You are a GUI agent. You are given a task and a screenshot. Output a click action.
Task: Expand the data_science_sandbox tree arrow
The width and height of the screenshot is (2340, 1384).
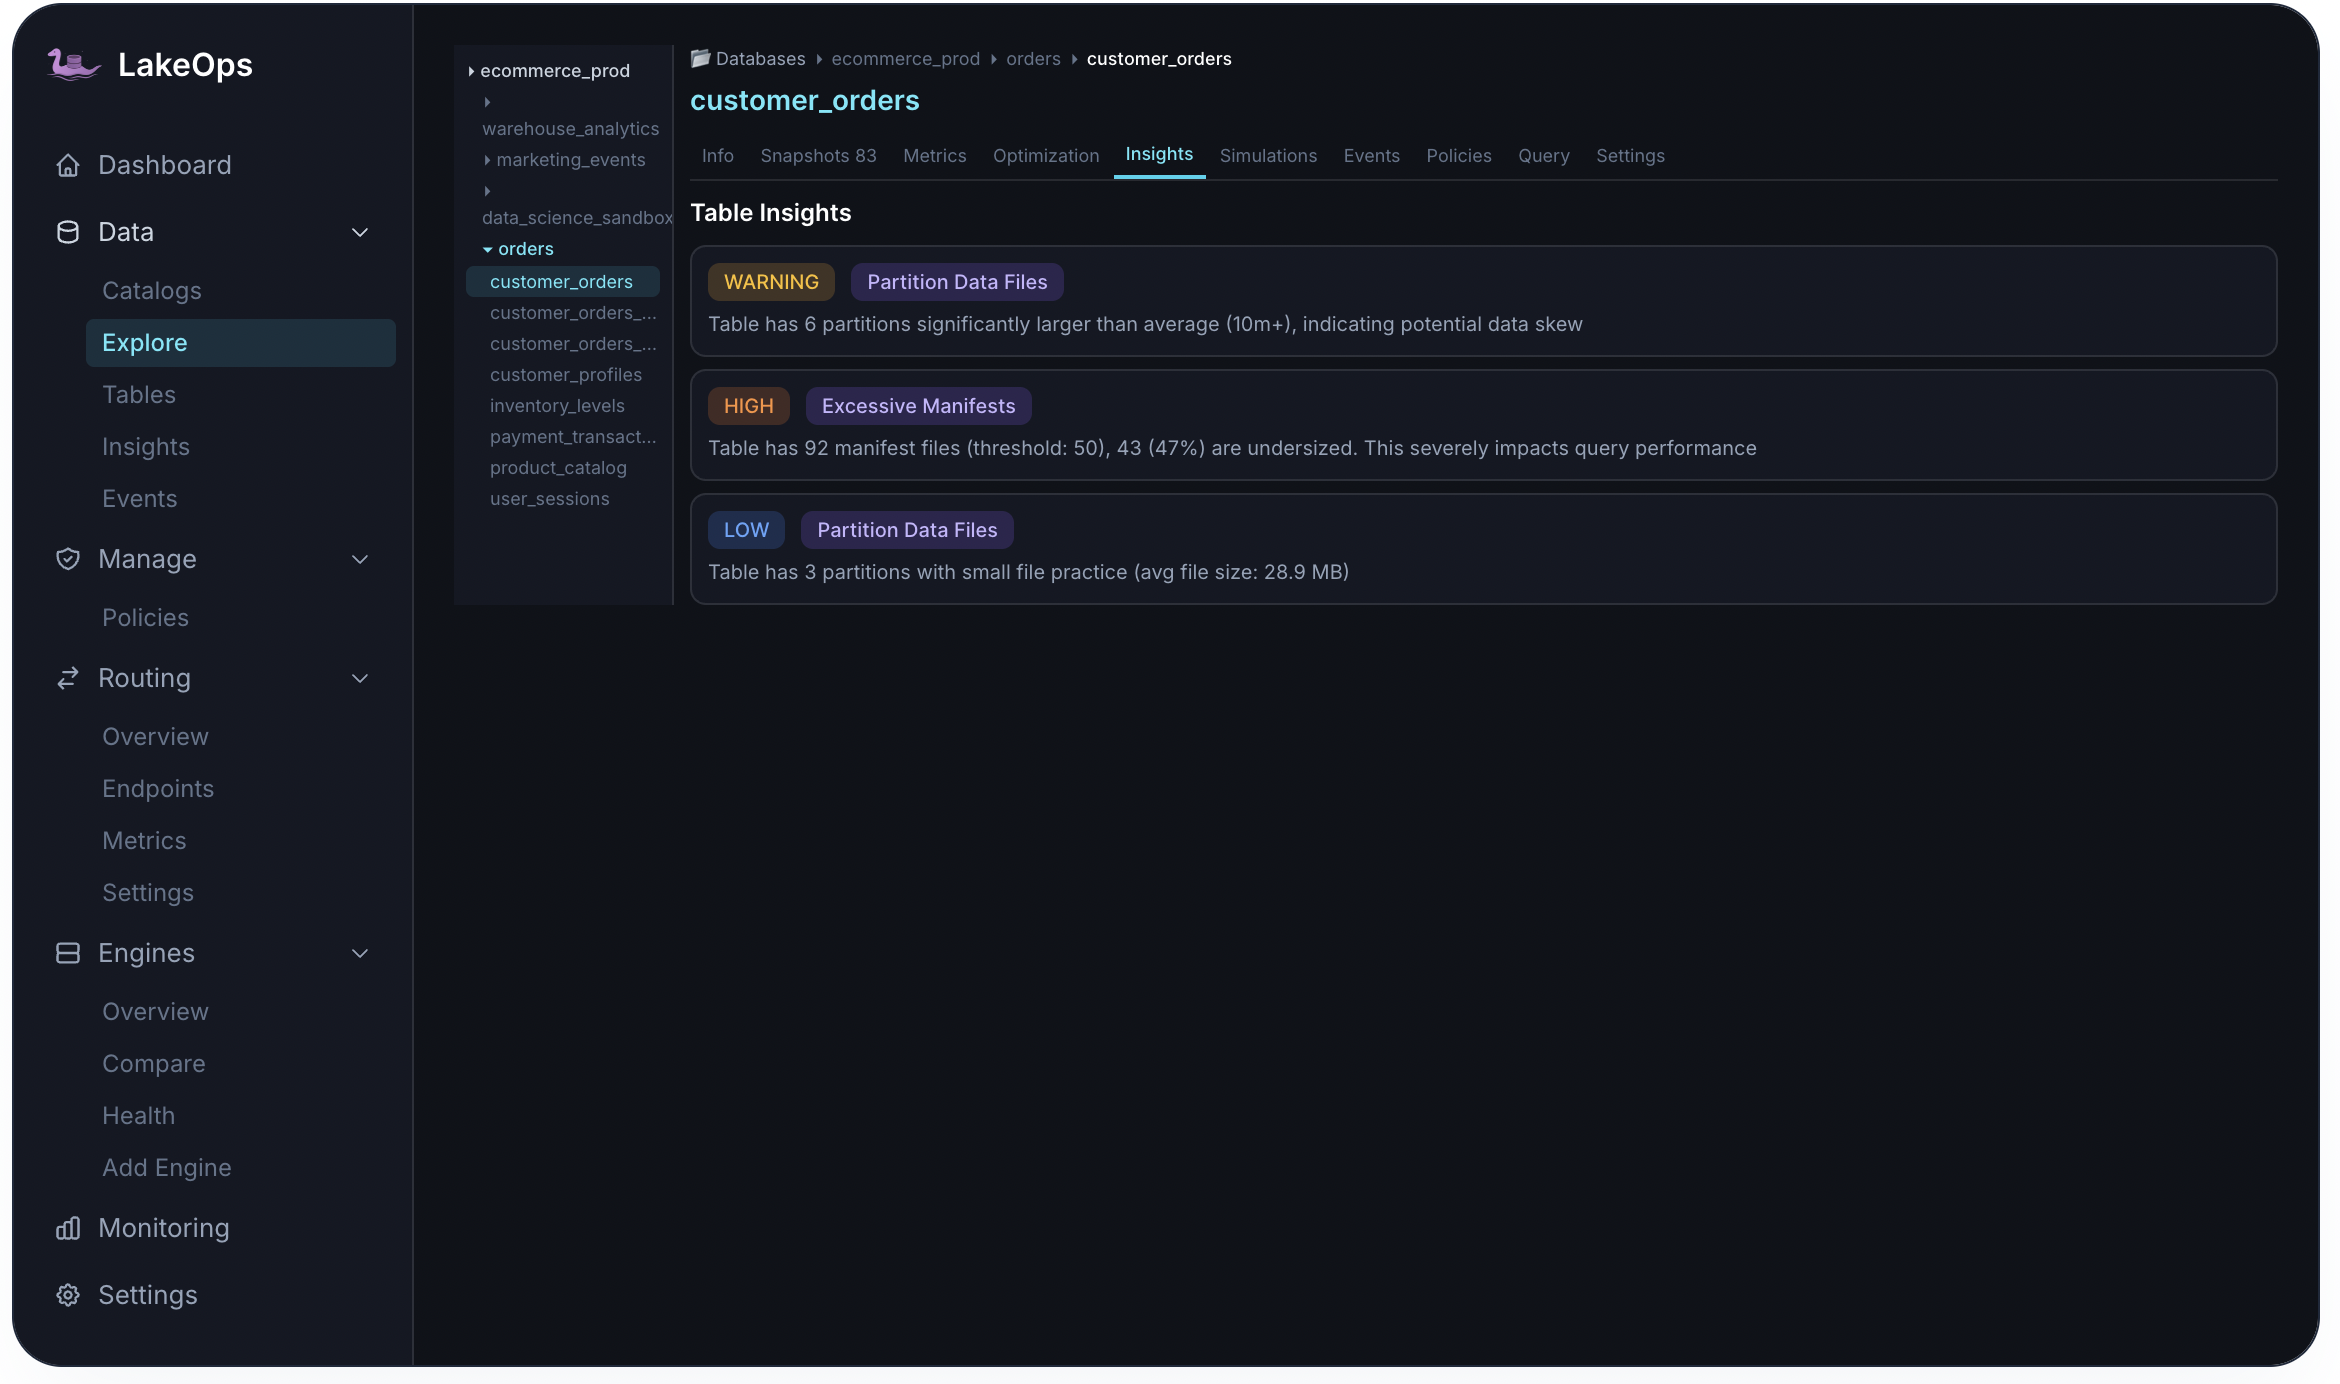[487, 191]
